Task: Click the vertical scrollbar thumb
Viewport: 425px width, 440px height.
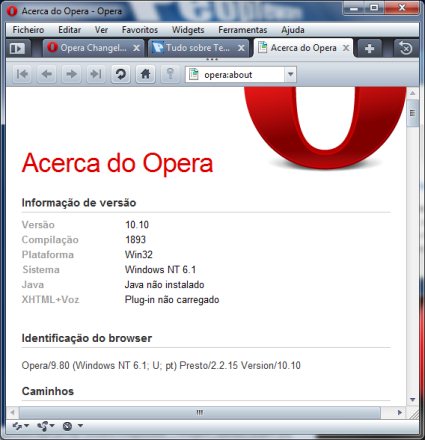Action: 413,113
